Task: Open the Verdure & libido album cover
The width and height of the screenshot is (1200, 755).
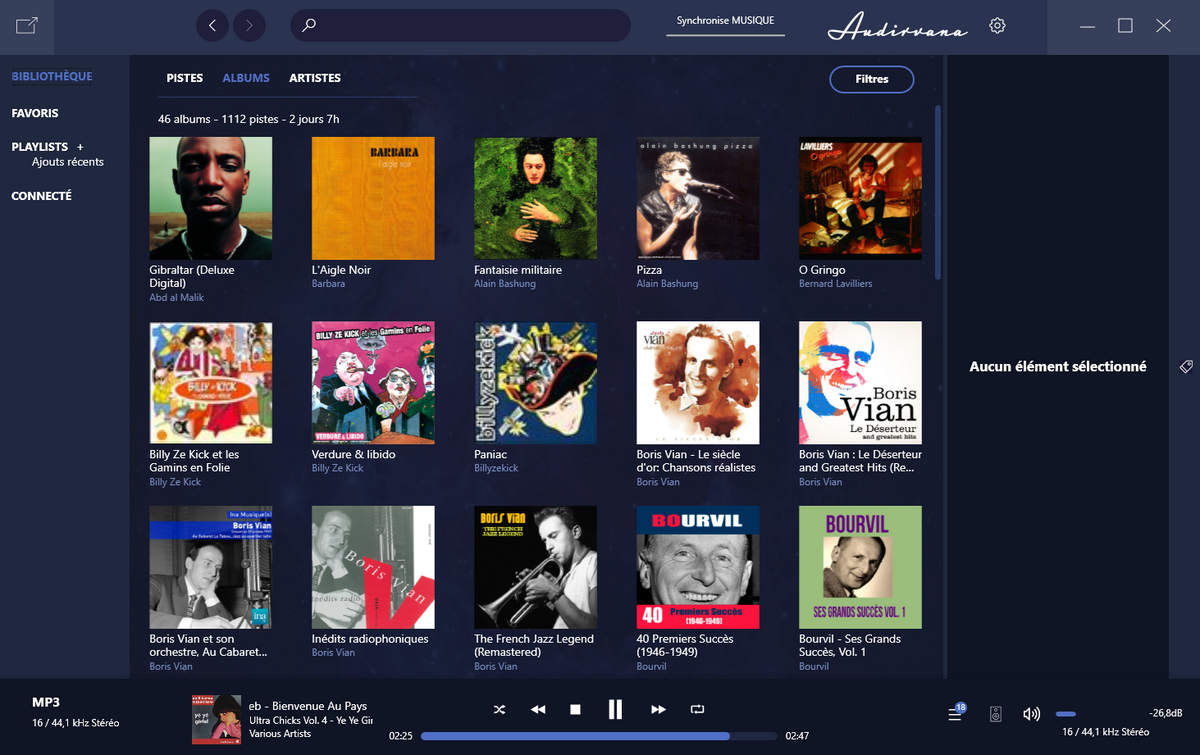Action: (373, 383)
